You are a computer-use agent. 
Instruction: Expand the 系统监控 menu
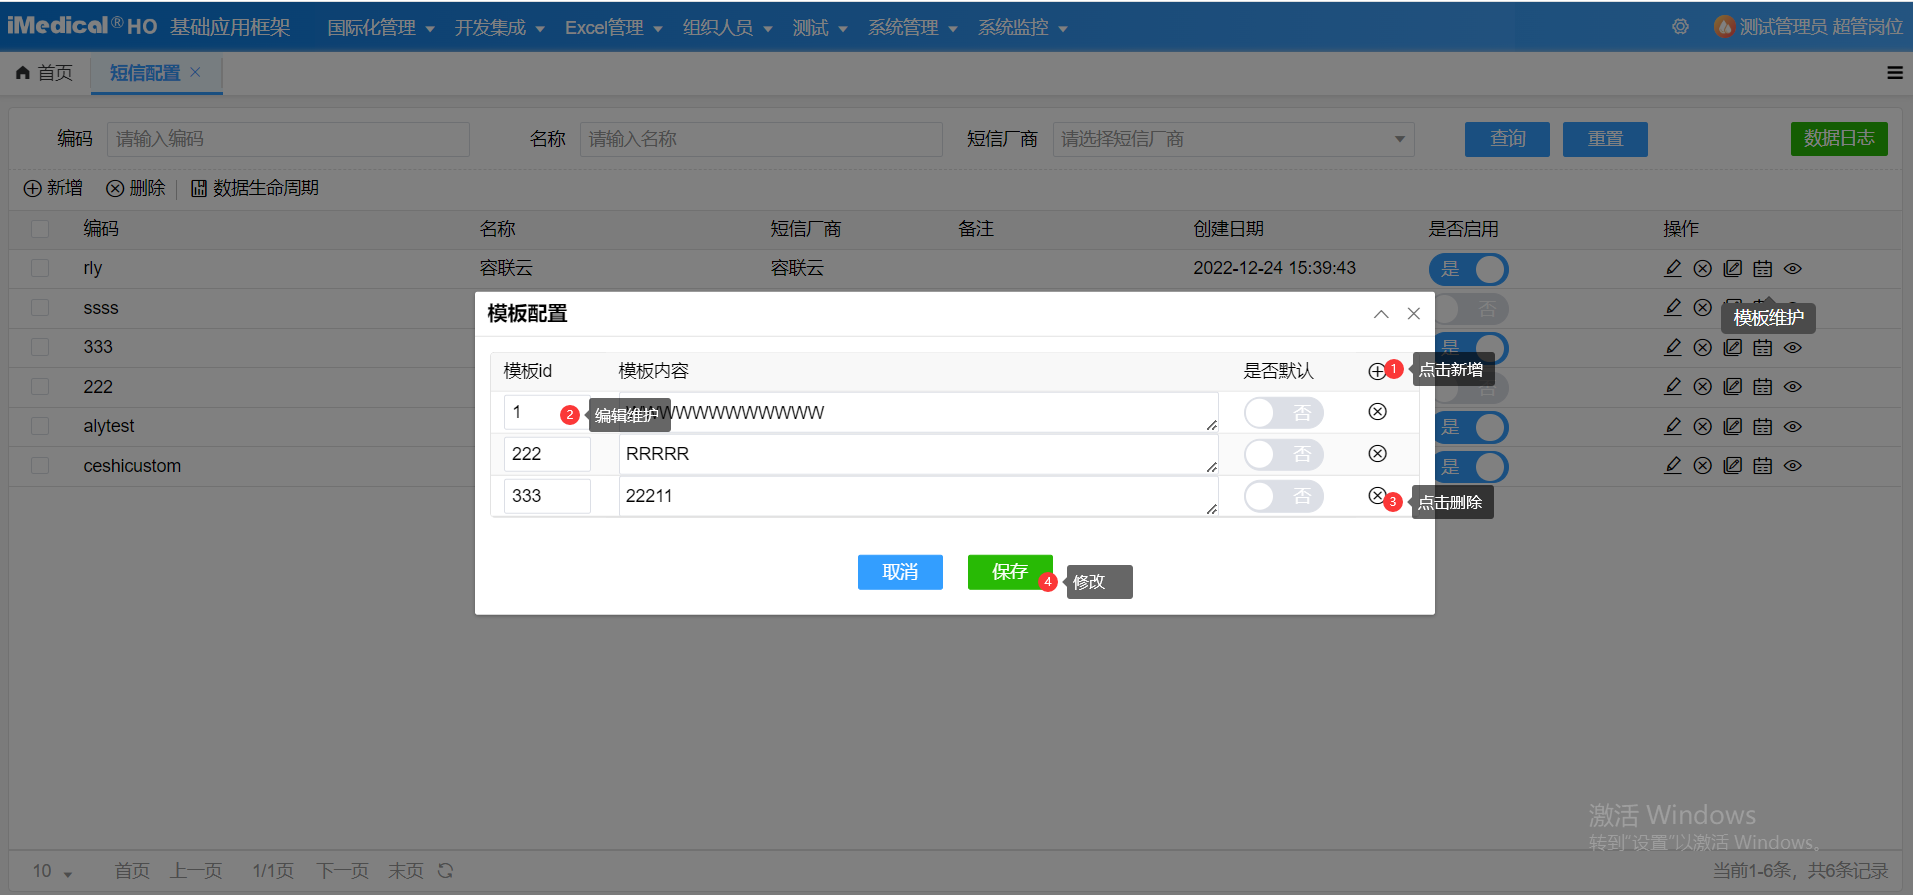(1022, 28)
